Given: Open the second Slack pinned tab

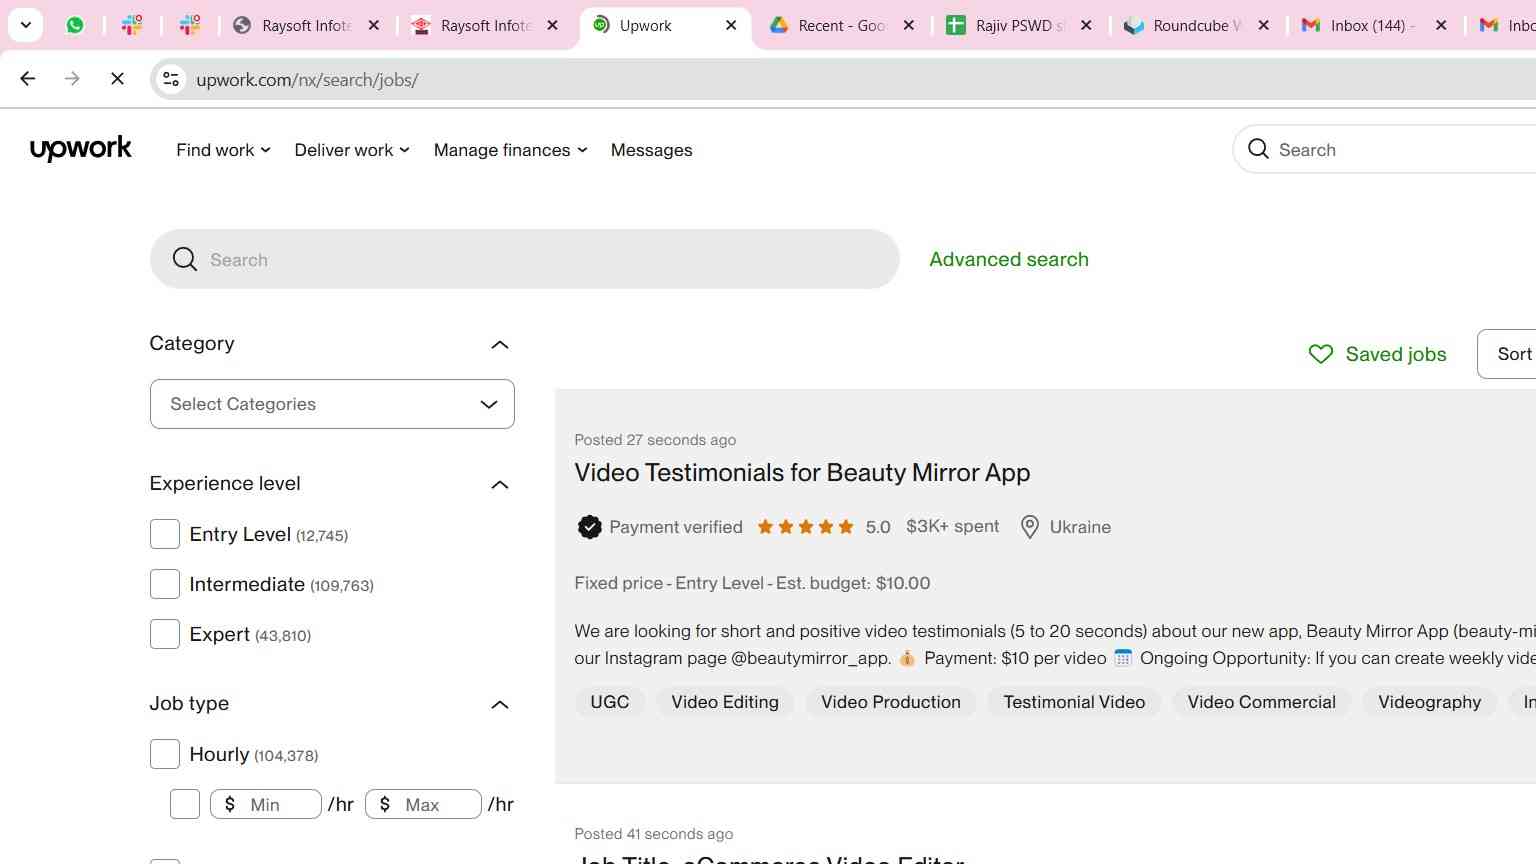Looking at the screenshot, I should tap(190, 25).
